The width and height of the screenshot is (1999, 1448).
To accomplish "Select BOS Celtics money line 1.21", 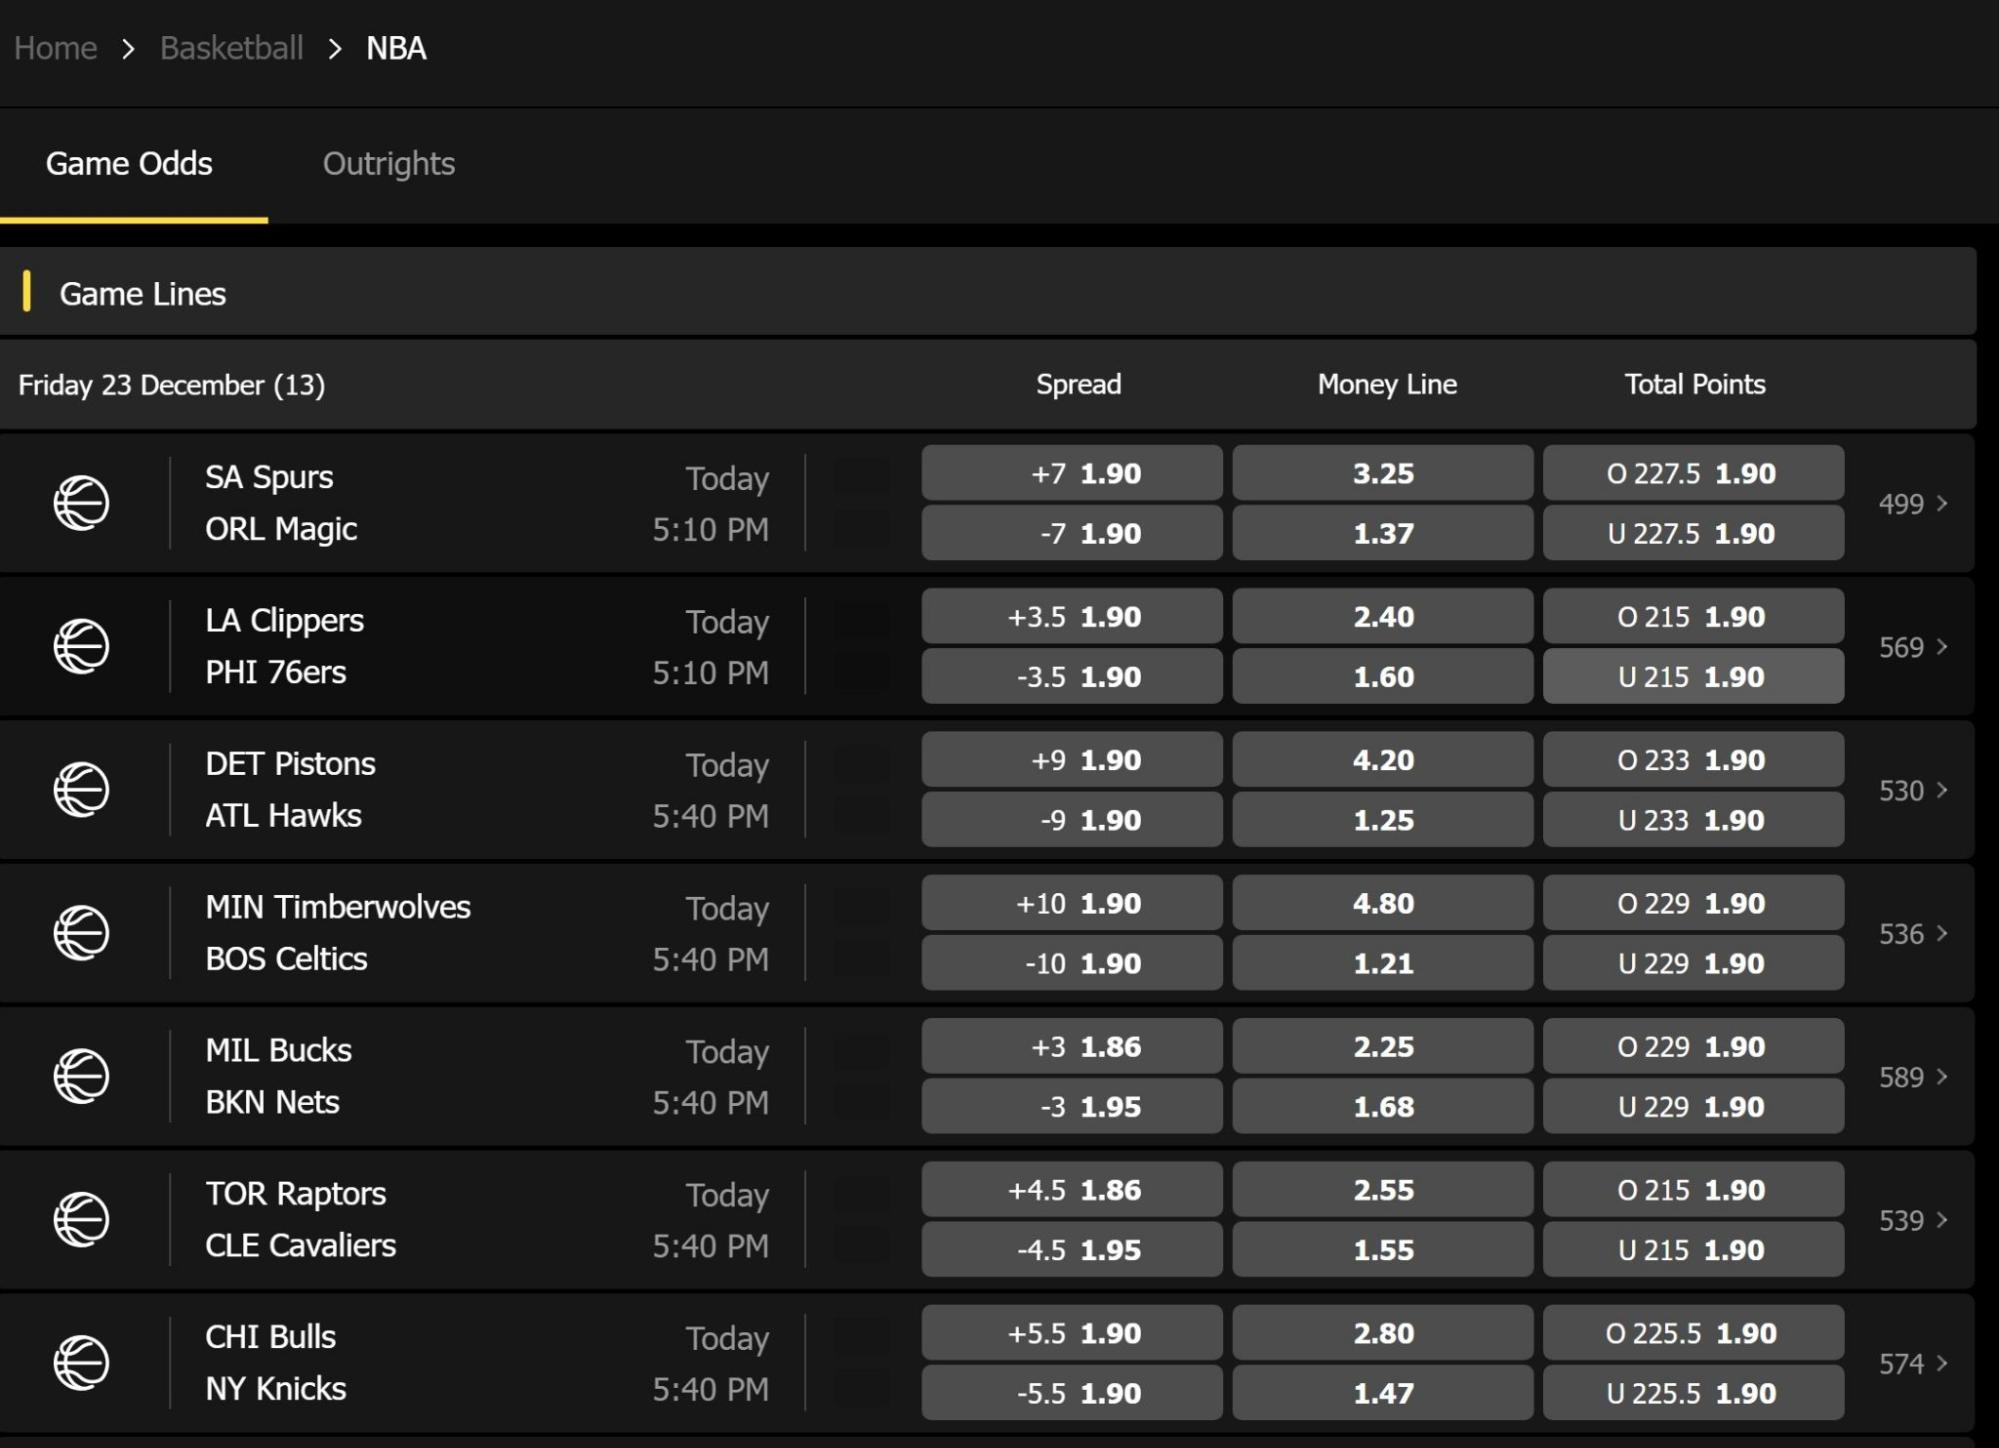I will (x=1383, y=963).
